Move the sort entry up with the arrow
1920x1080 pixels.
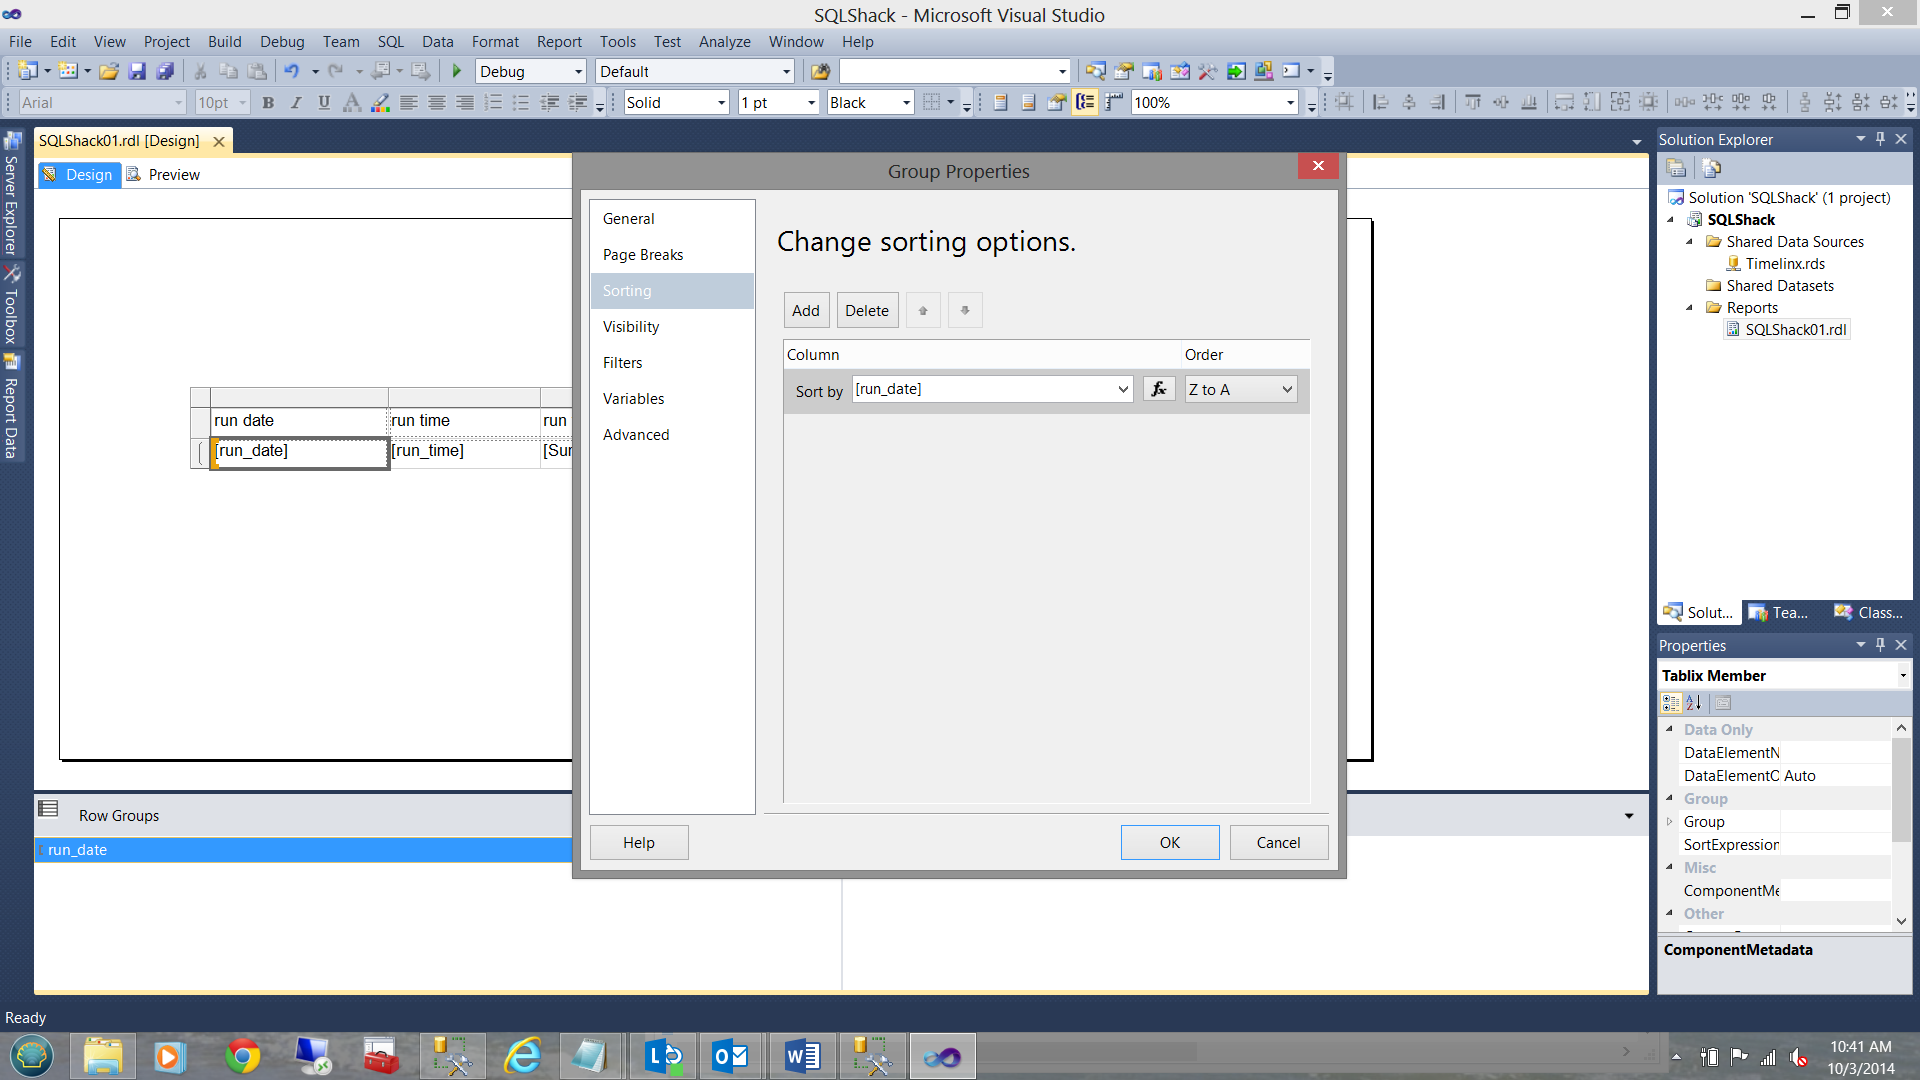pyautogui.click(x=923, y=311)
